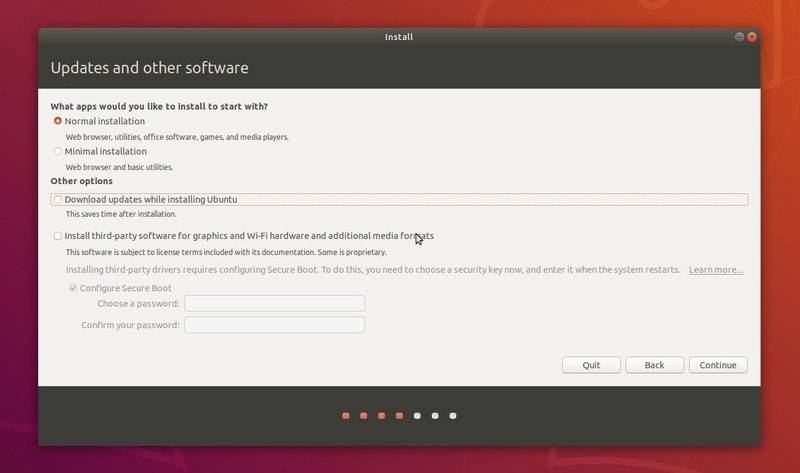Click the Choose a password field
The width and height of the screenshot is (800, 473).
274,304
